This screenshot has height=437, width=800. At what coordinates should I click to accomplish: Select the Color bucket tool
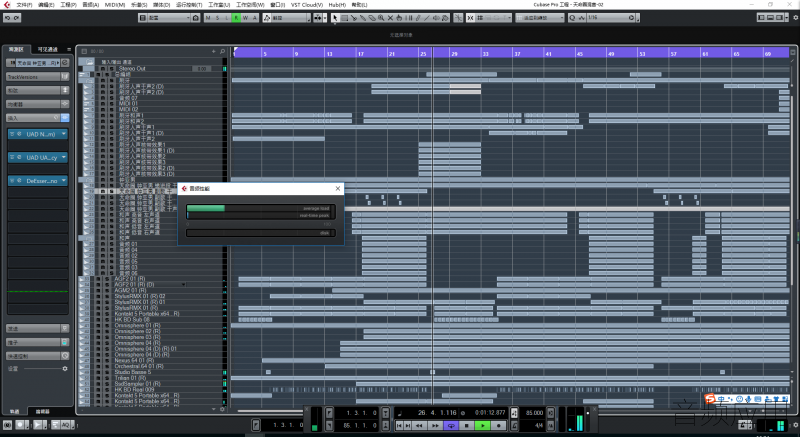tap(445, 18)
